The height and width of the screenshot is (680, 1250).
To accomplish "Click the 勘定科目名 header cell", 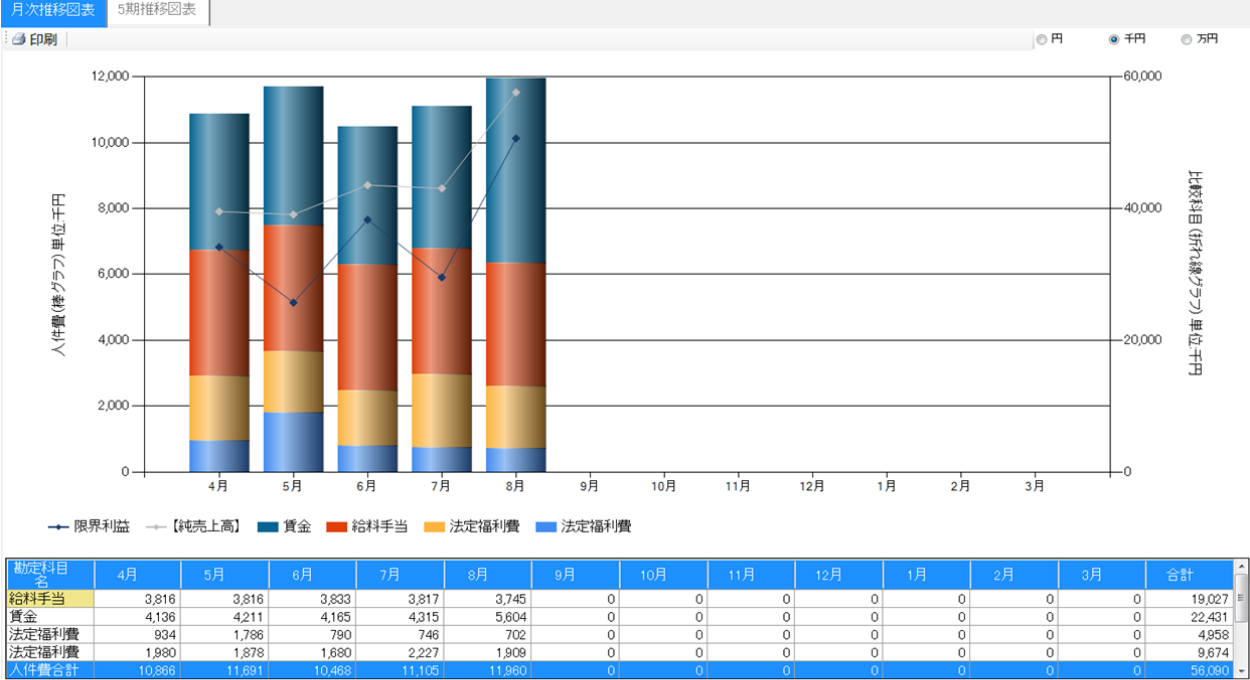I will coord(50,574).
